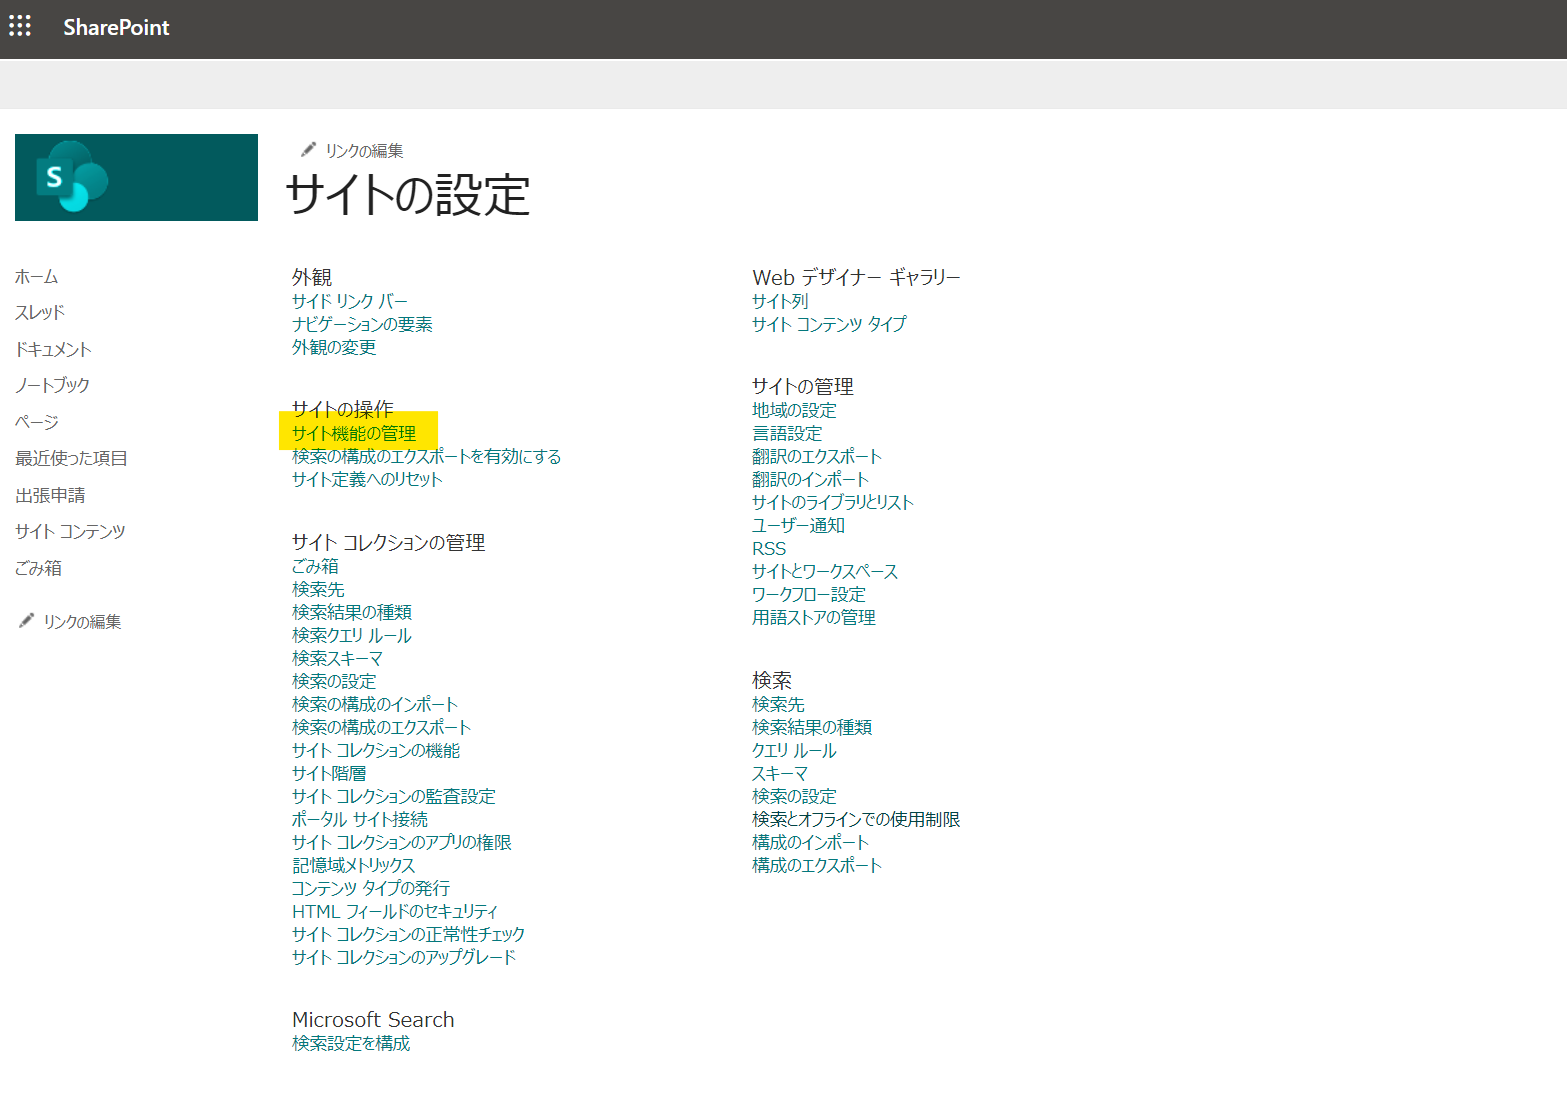Open コンテンツ タイプの発行 link

(371, 888)
